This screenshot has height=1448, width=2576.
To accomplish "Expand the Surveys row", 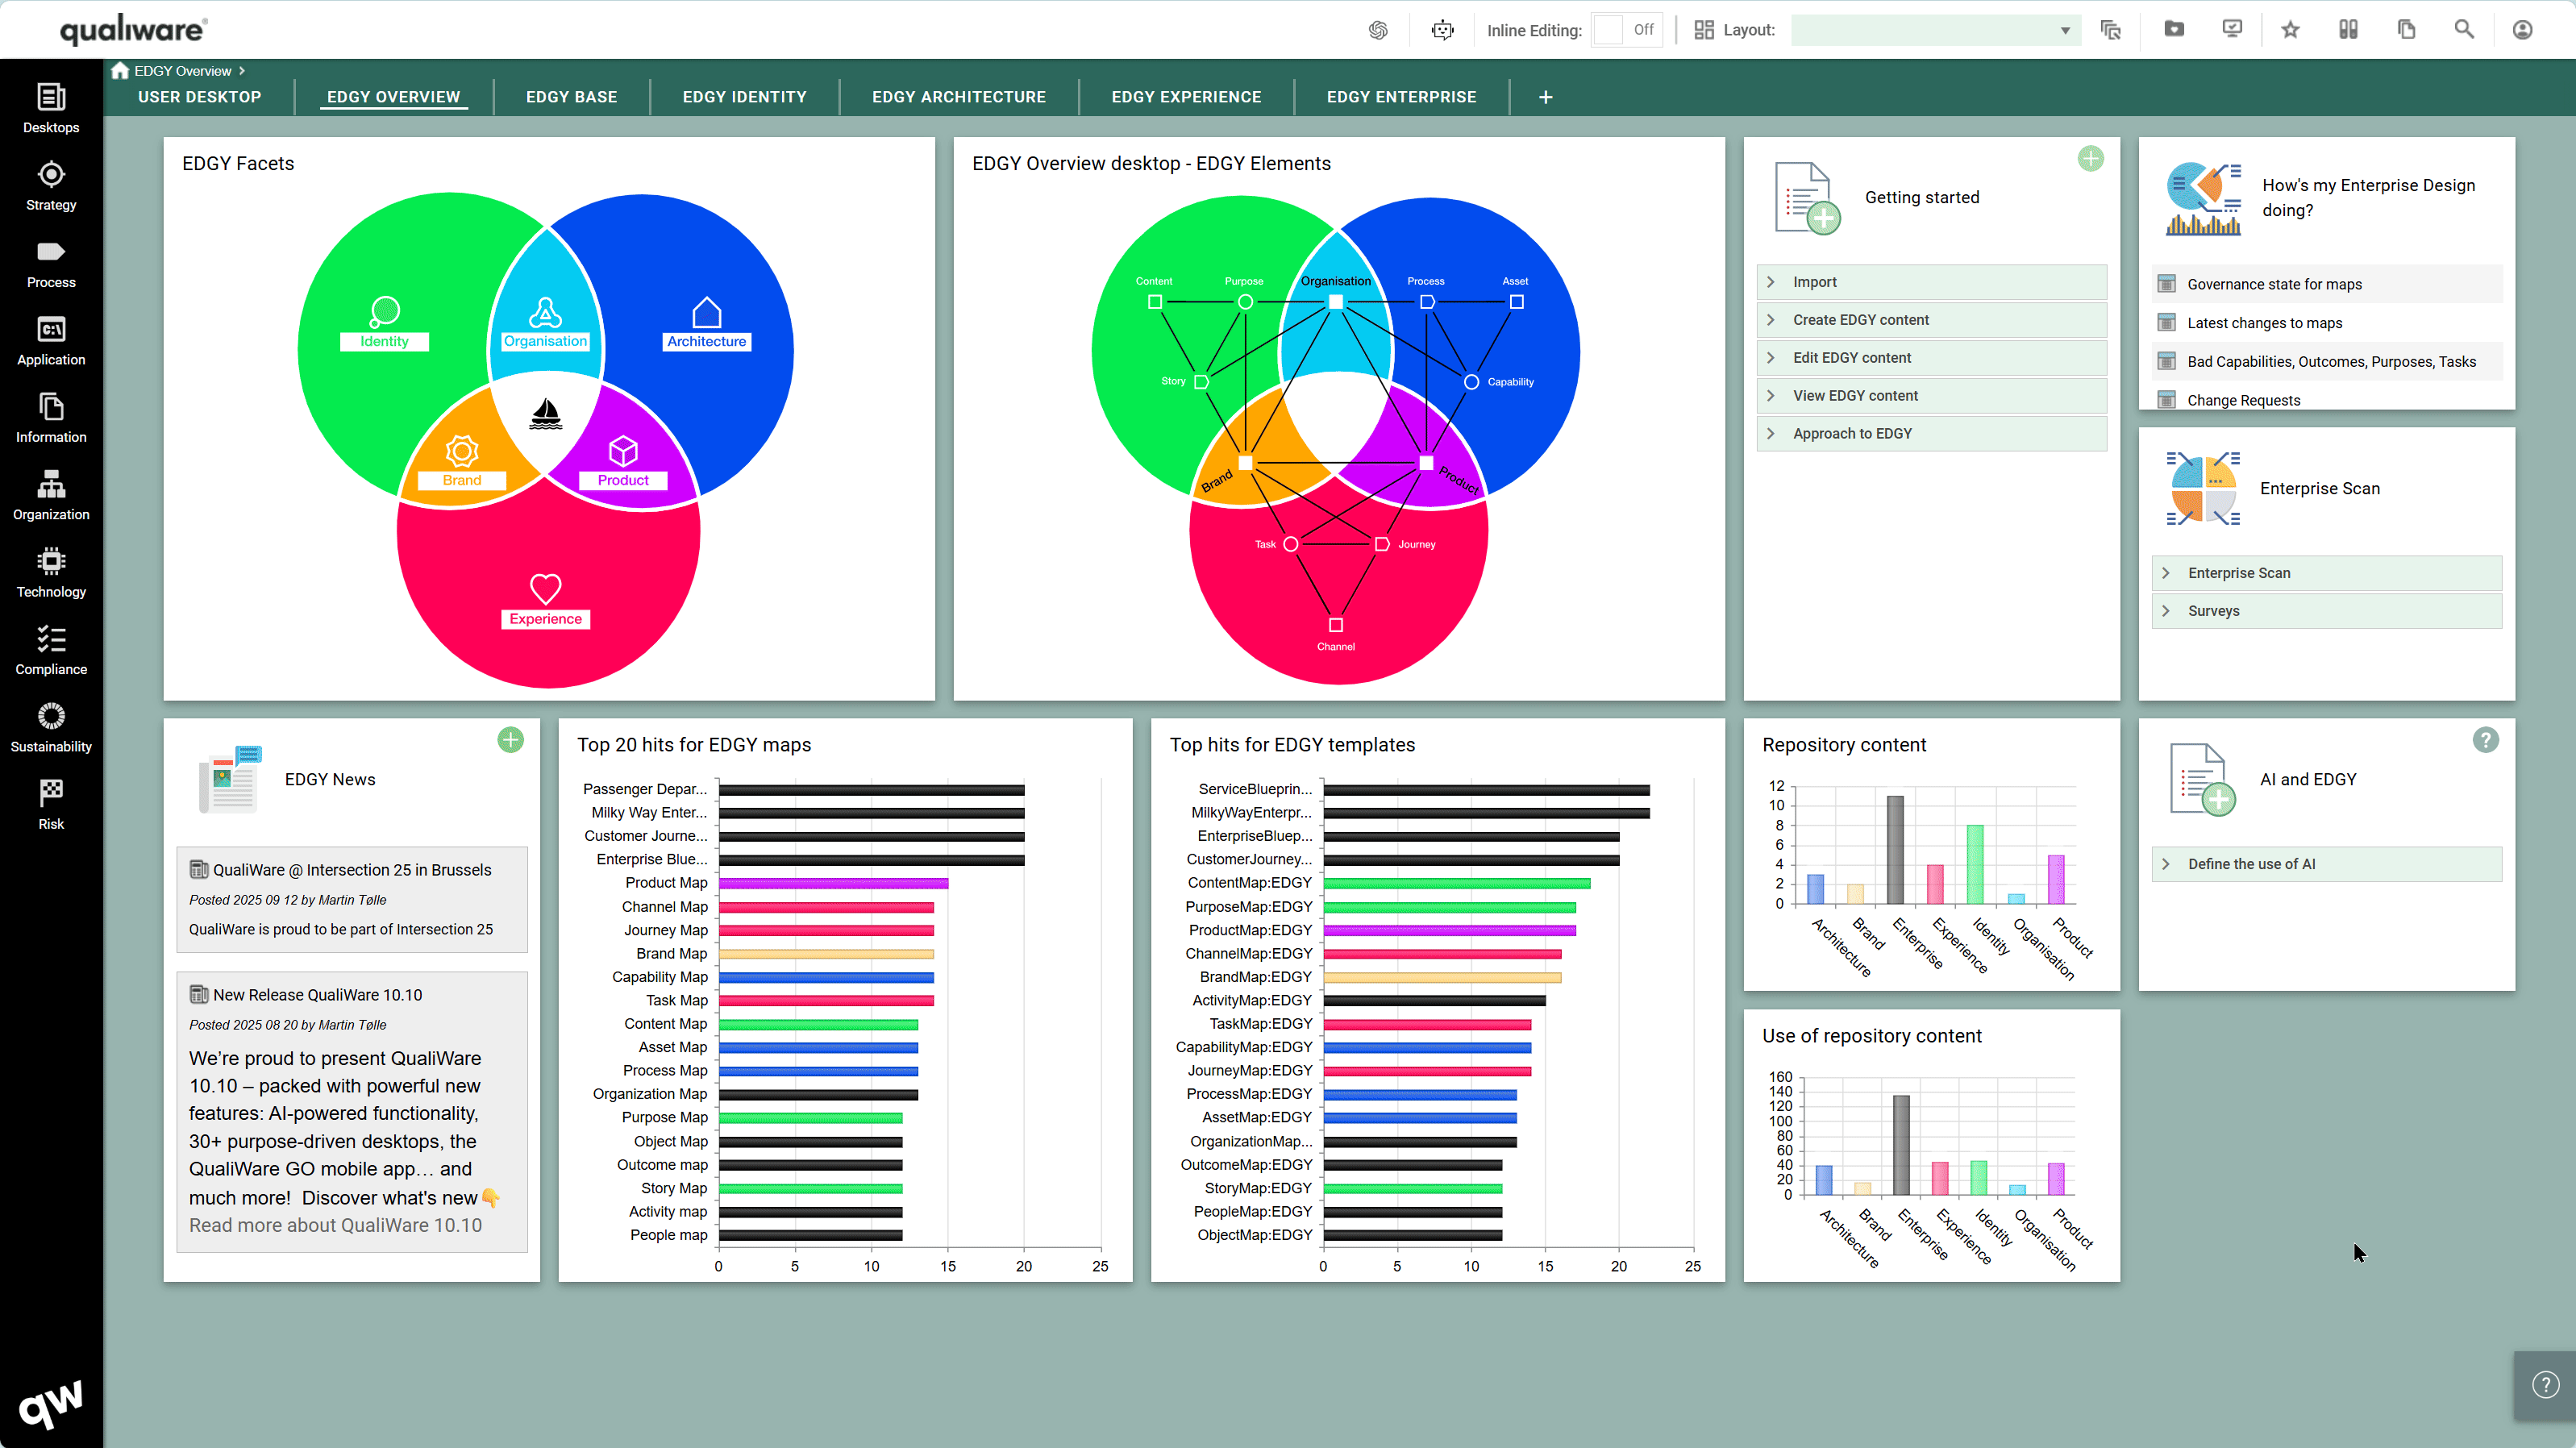I will click(x=2326, y=611).
